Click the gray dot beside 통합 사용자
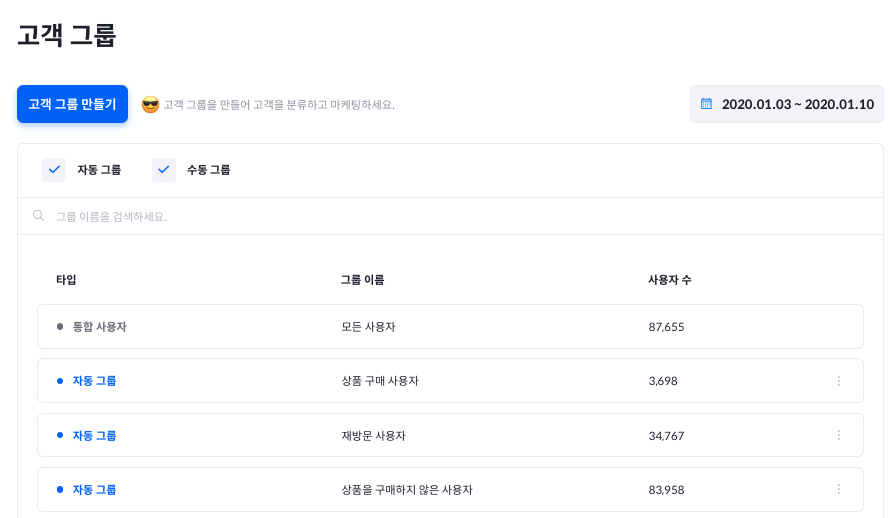Screen dimensions: 892x518 tap(60, 327)
